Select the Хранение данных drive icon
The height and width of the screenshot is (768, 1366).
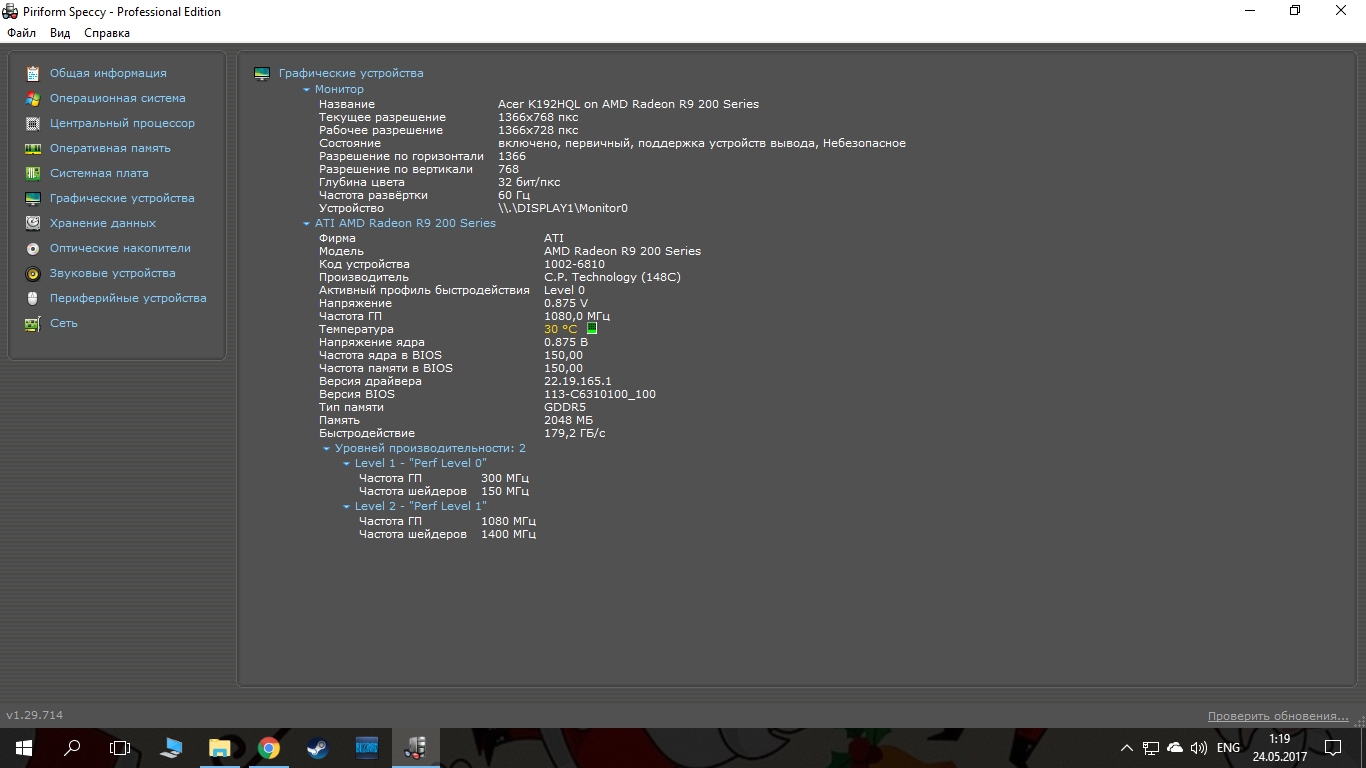coord(33,223)
